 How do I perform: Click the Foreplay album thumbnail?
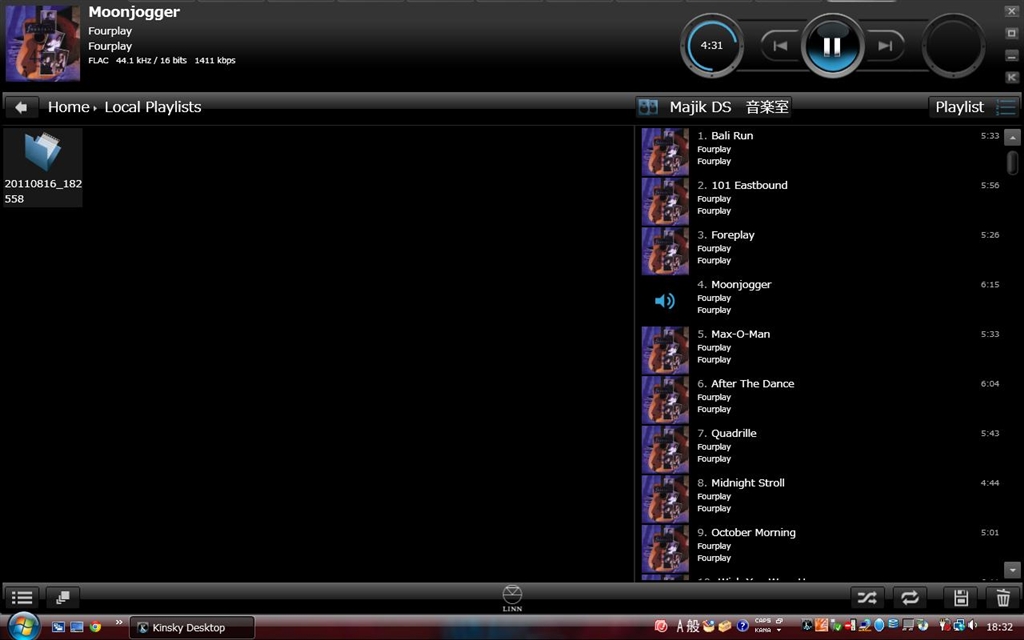pos(665,251)
